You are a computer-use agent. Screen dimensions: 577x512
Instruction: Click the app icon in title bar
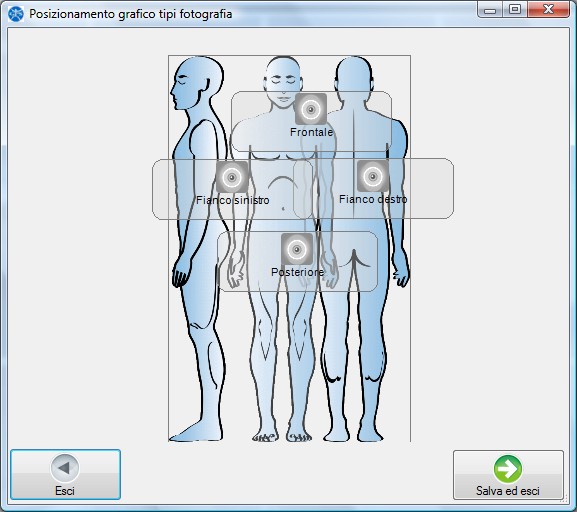coord(15,14)
